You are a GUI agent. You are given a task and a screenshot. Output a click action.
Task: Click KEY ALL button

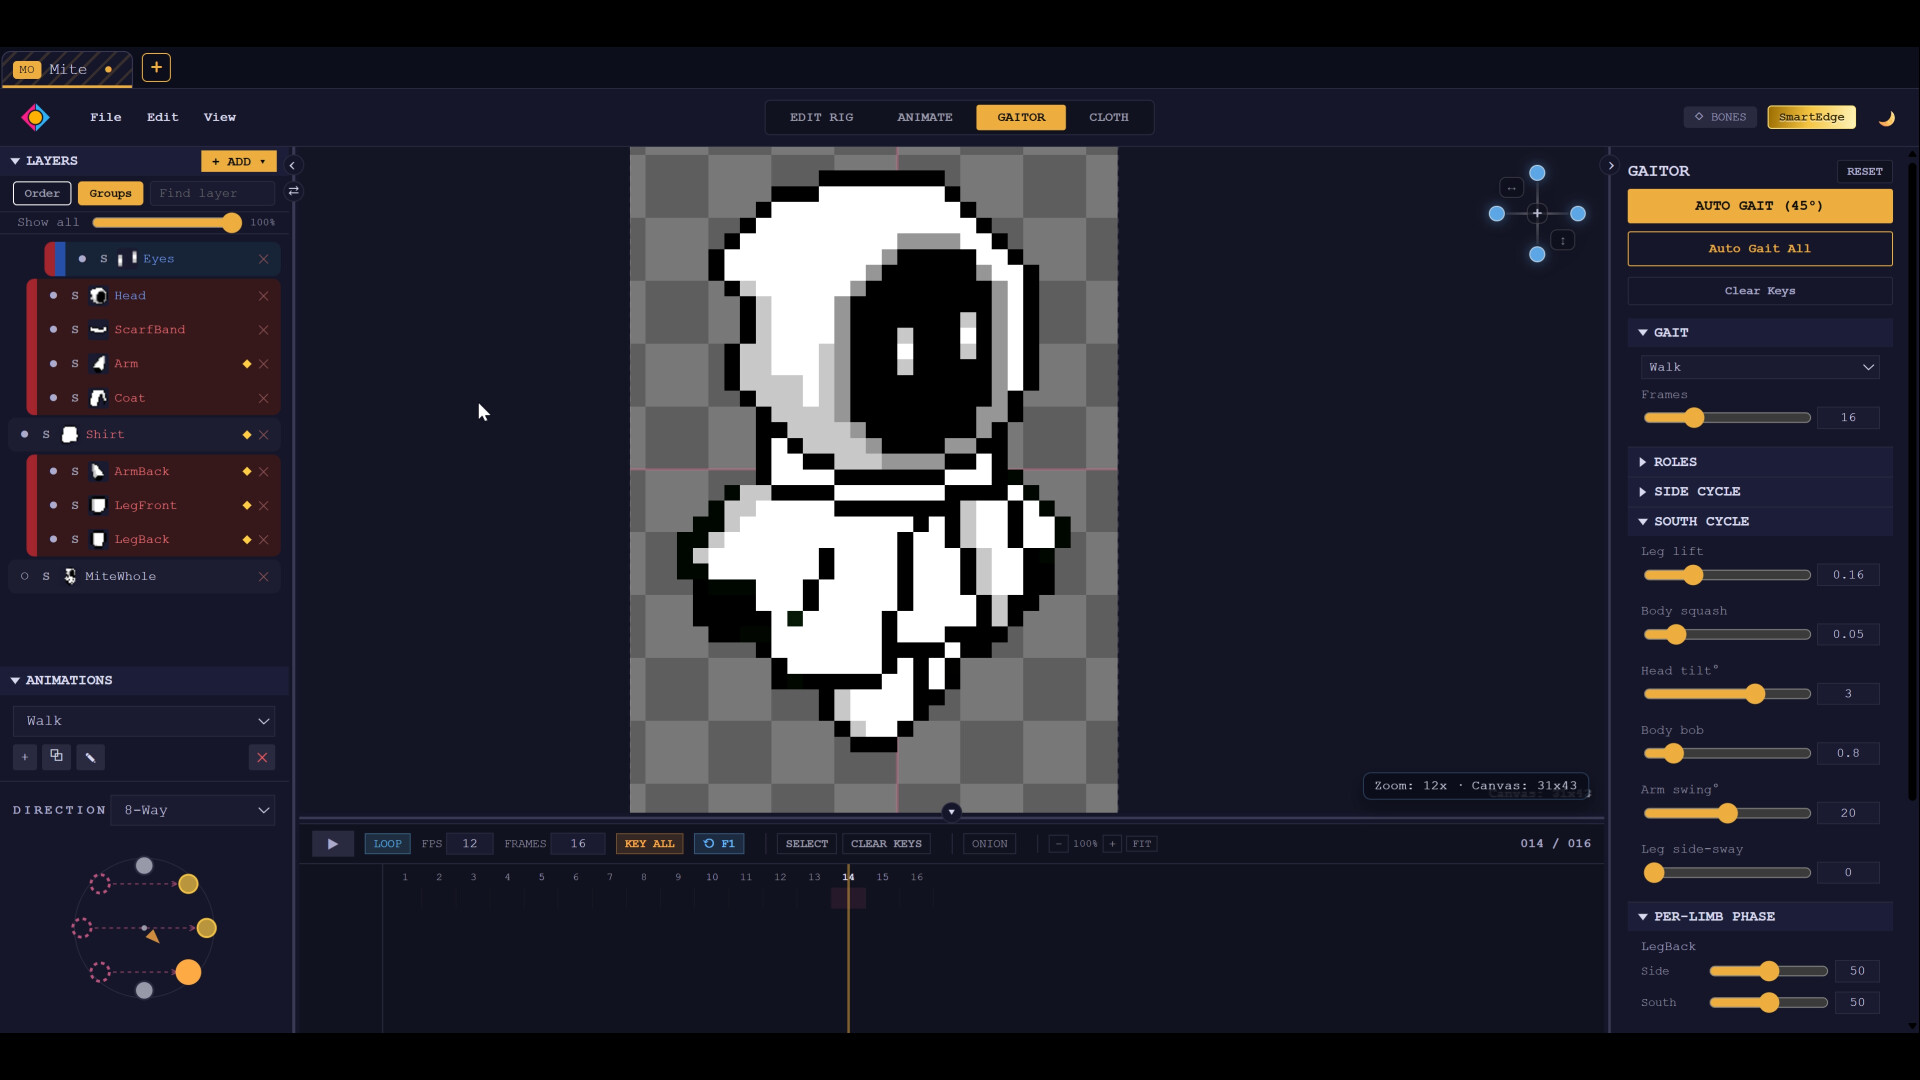[649, 844]
